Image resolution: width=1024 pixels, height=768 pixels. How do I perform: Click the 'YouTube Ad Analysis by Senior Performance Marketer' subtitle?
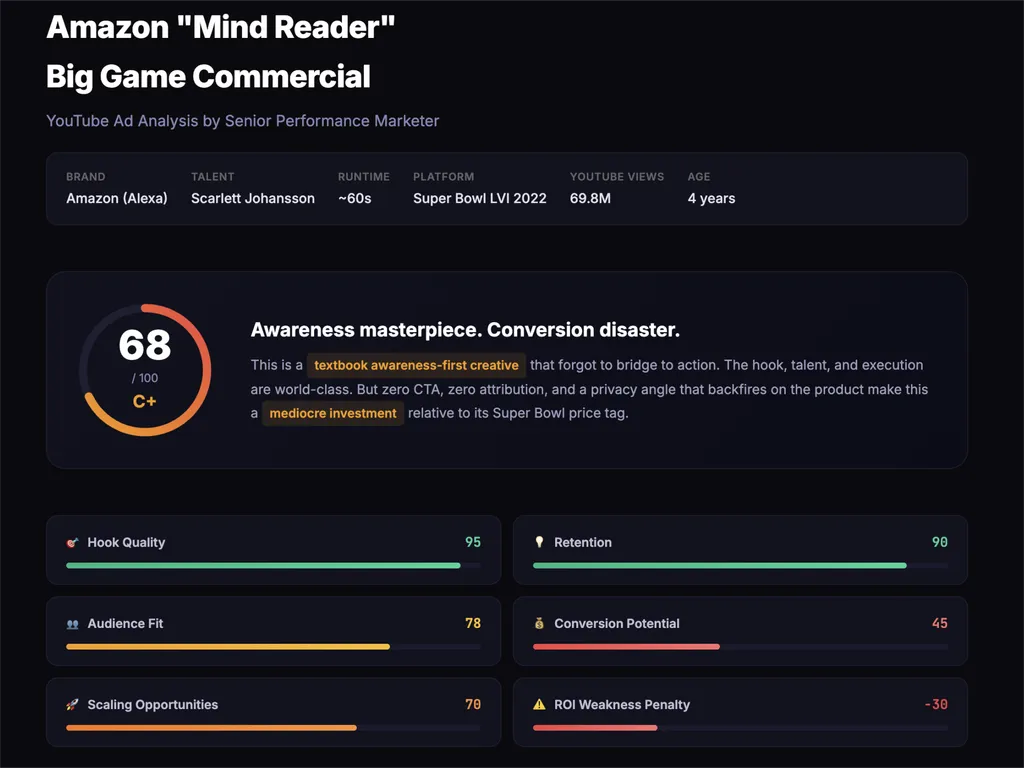[x=242, y=121]
